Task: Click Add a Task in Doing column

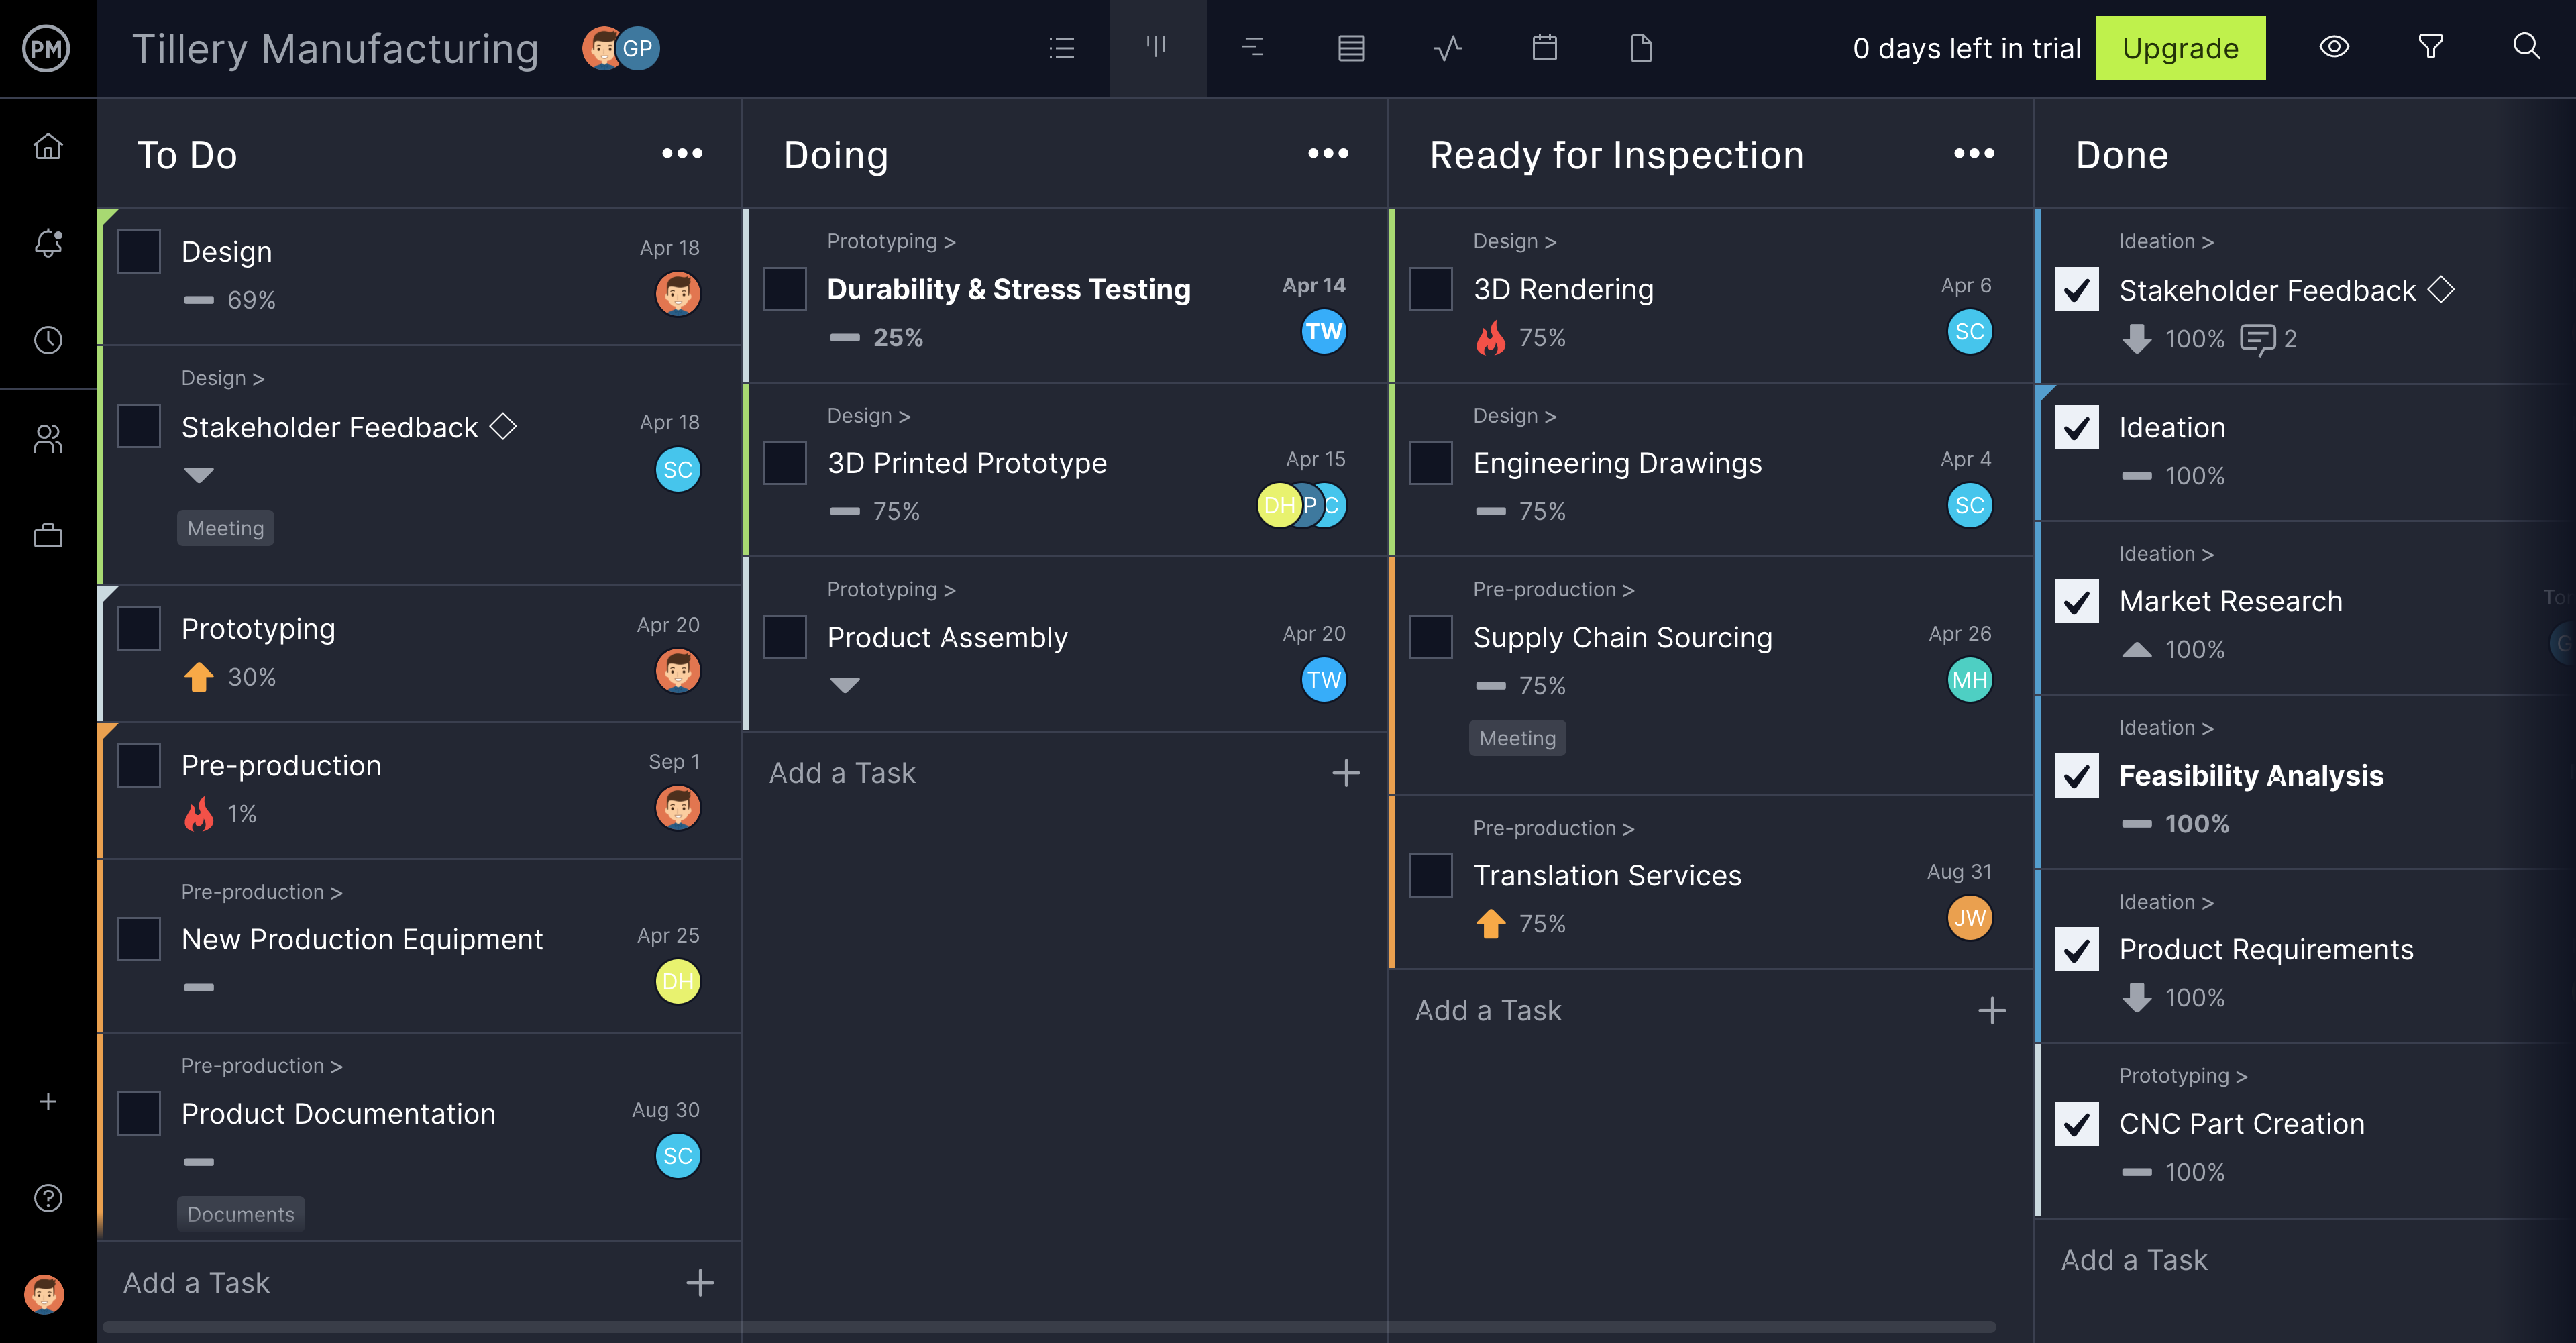Action: coord(842,773)
